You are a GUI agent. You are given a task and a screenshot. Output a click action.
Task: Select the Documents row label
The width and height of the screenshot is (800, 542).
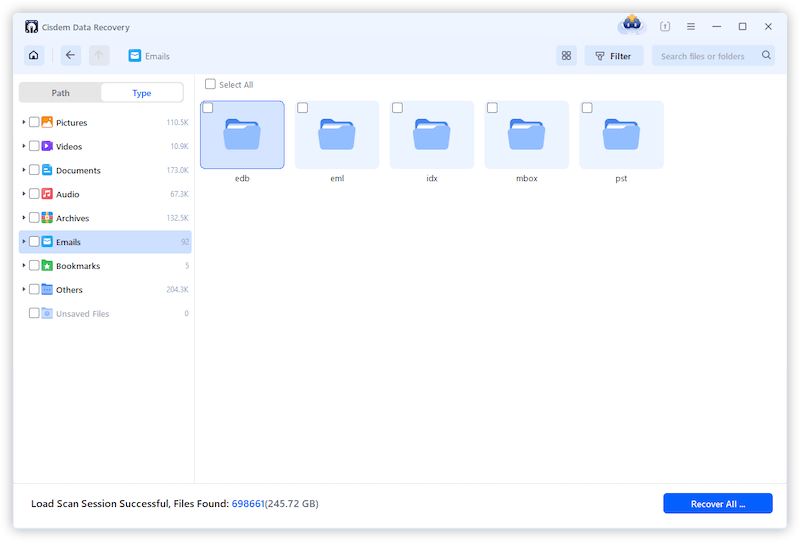point(78,170)
